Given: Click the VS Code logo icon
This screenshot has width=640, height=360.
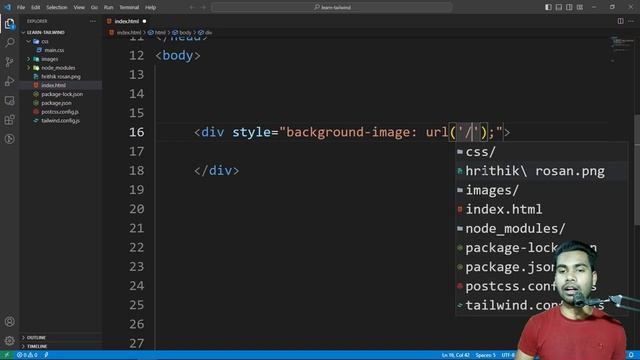Looking at the screenshot, I should tap(7, 7).
